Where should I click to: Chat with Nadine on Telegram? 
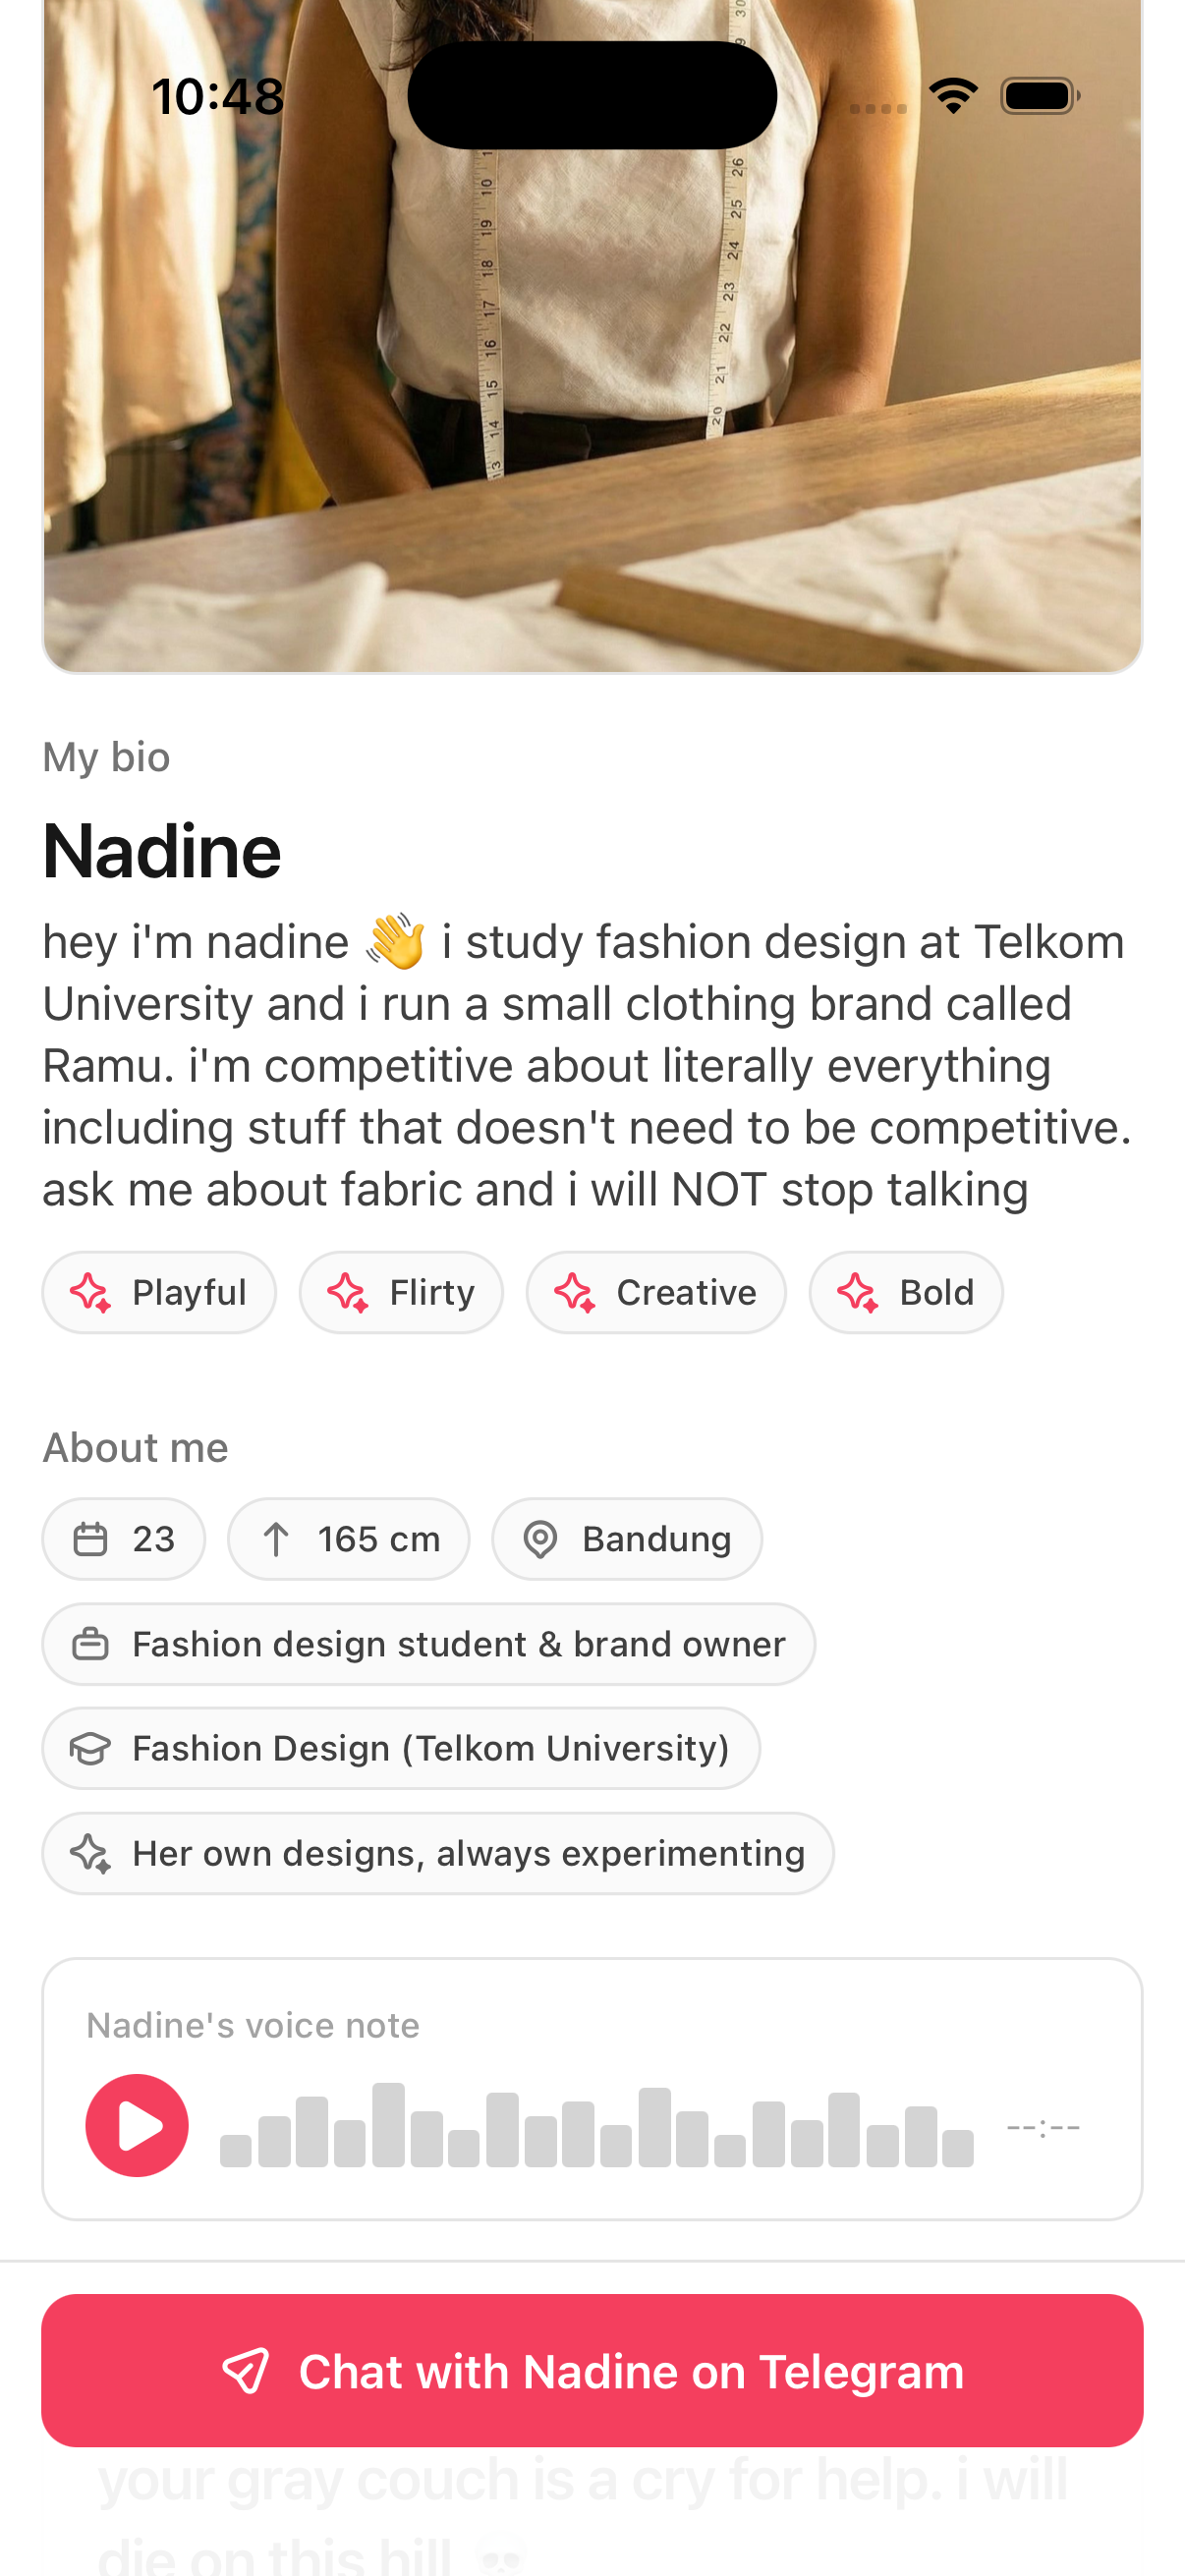(x=592, y=2370)
